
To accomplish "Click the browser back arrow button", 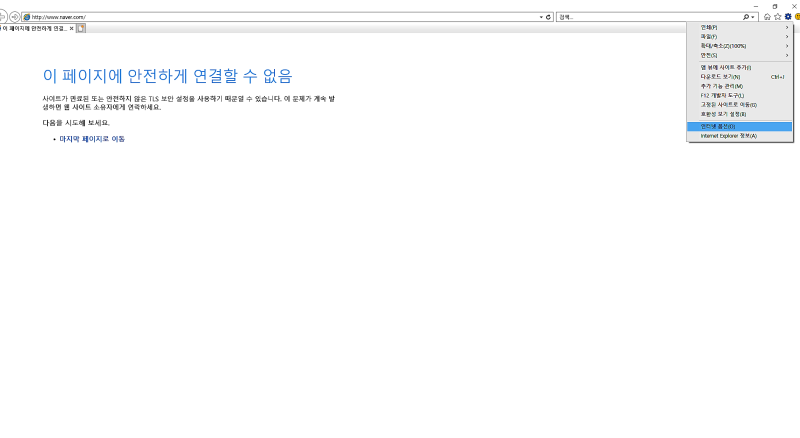I will pyautogui.click(x=3, y=17).
